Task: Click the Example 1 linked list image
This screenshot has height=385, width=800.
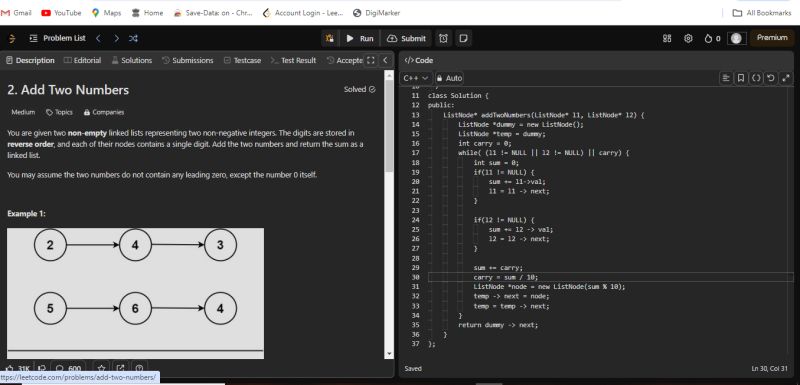Action: coord(135,293)
